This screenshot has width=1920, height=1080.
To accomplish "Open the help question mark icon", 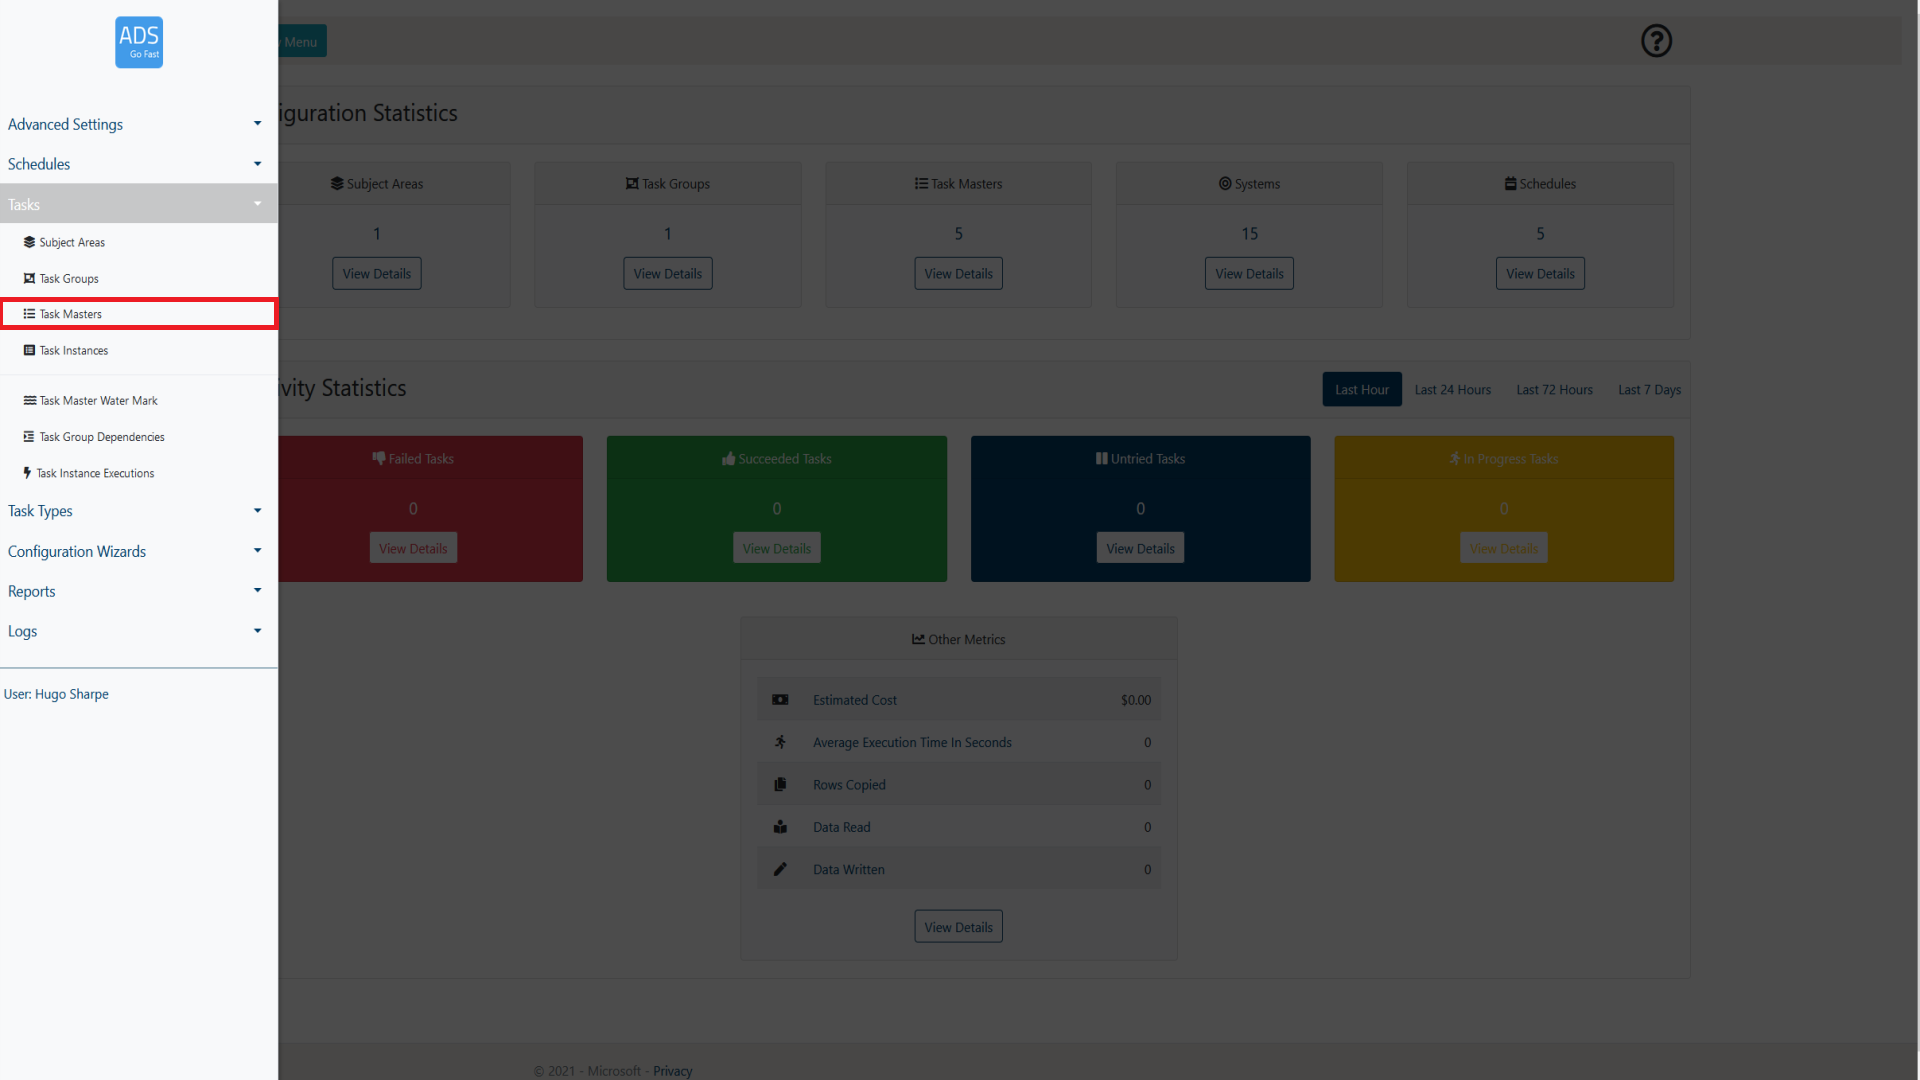I will pos(1656,41).
